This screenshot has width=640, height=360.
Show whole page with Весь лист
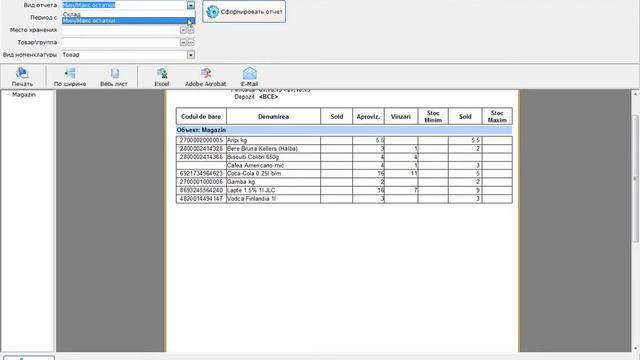[x=114, y=77]
